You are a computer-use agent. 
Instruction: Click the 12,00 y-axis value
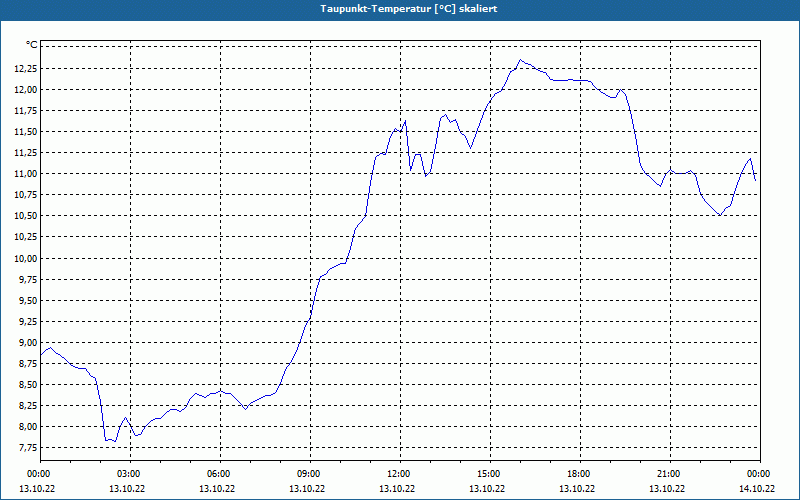click(x=26, y=89)
